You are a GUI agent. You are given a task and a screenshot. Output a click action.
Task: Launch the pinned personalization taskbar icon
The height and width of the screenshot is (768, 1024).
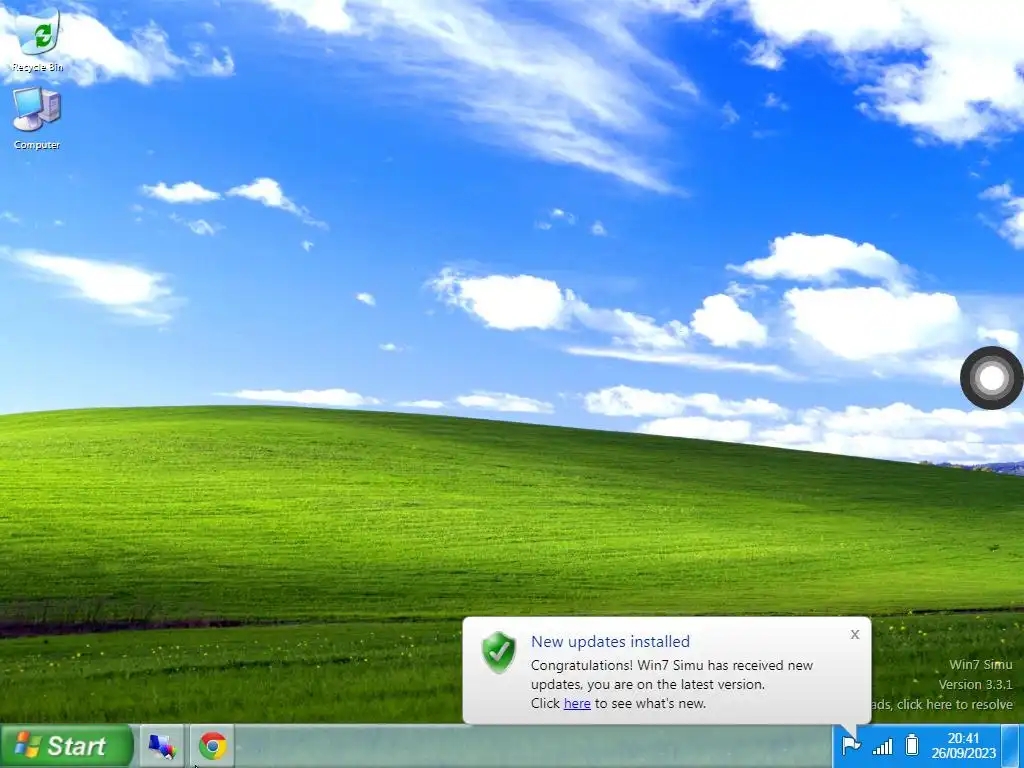coord(162,746)
